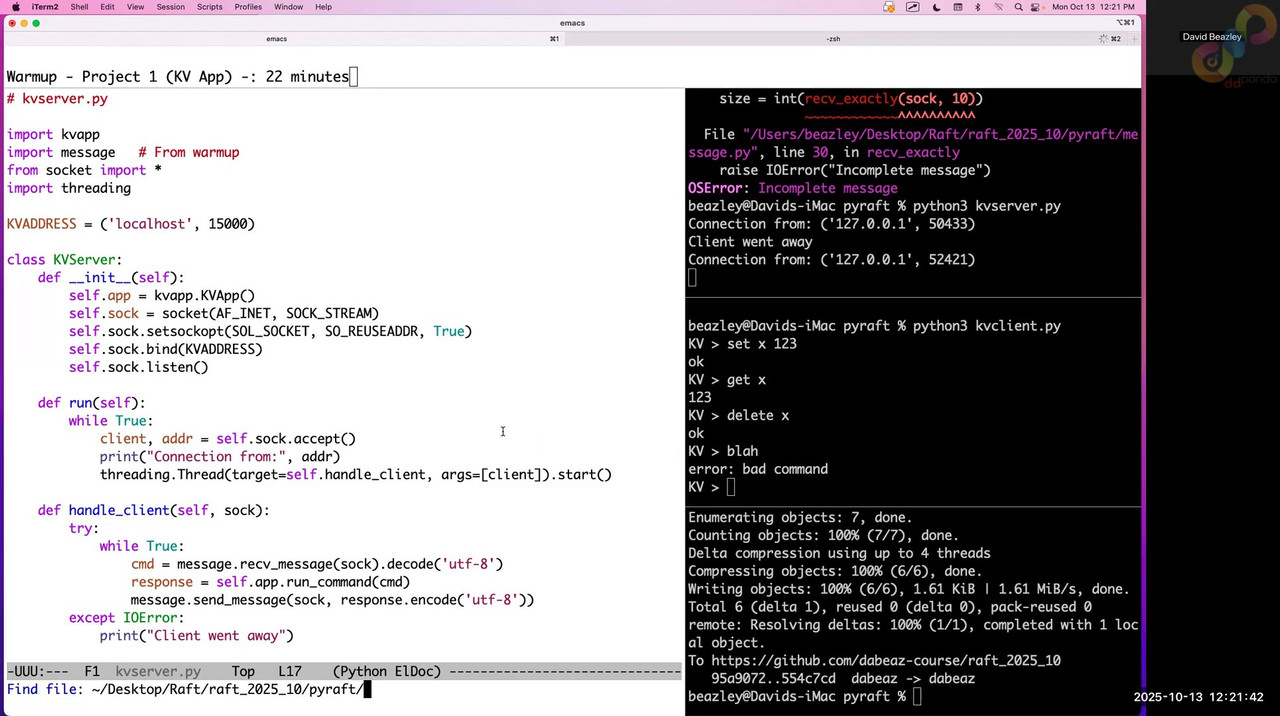This screenshot has height=716, width=1280.
Task: Click the 'Client went away' server output
Action: (750, 242)
